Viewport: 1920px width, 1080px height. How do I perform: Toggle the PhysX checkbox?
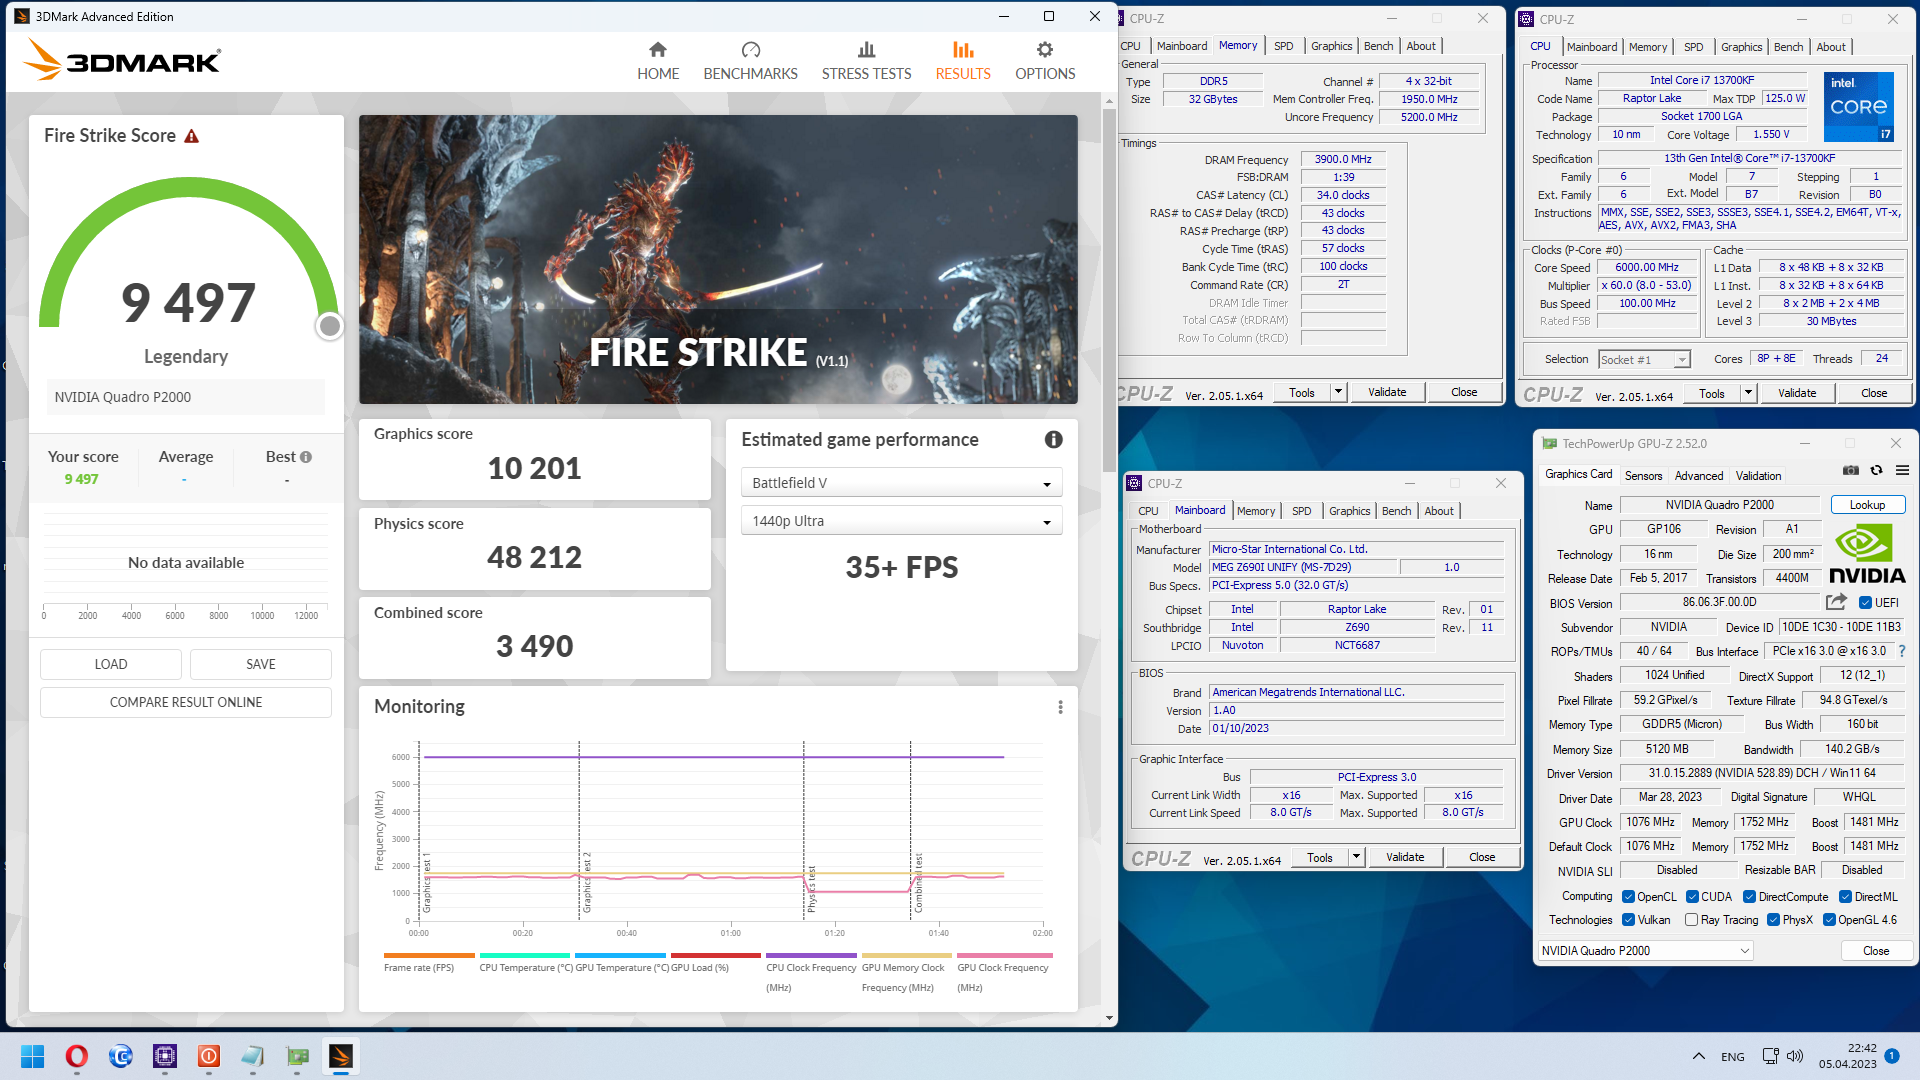1773,920
